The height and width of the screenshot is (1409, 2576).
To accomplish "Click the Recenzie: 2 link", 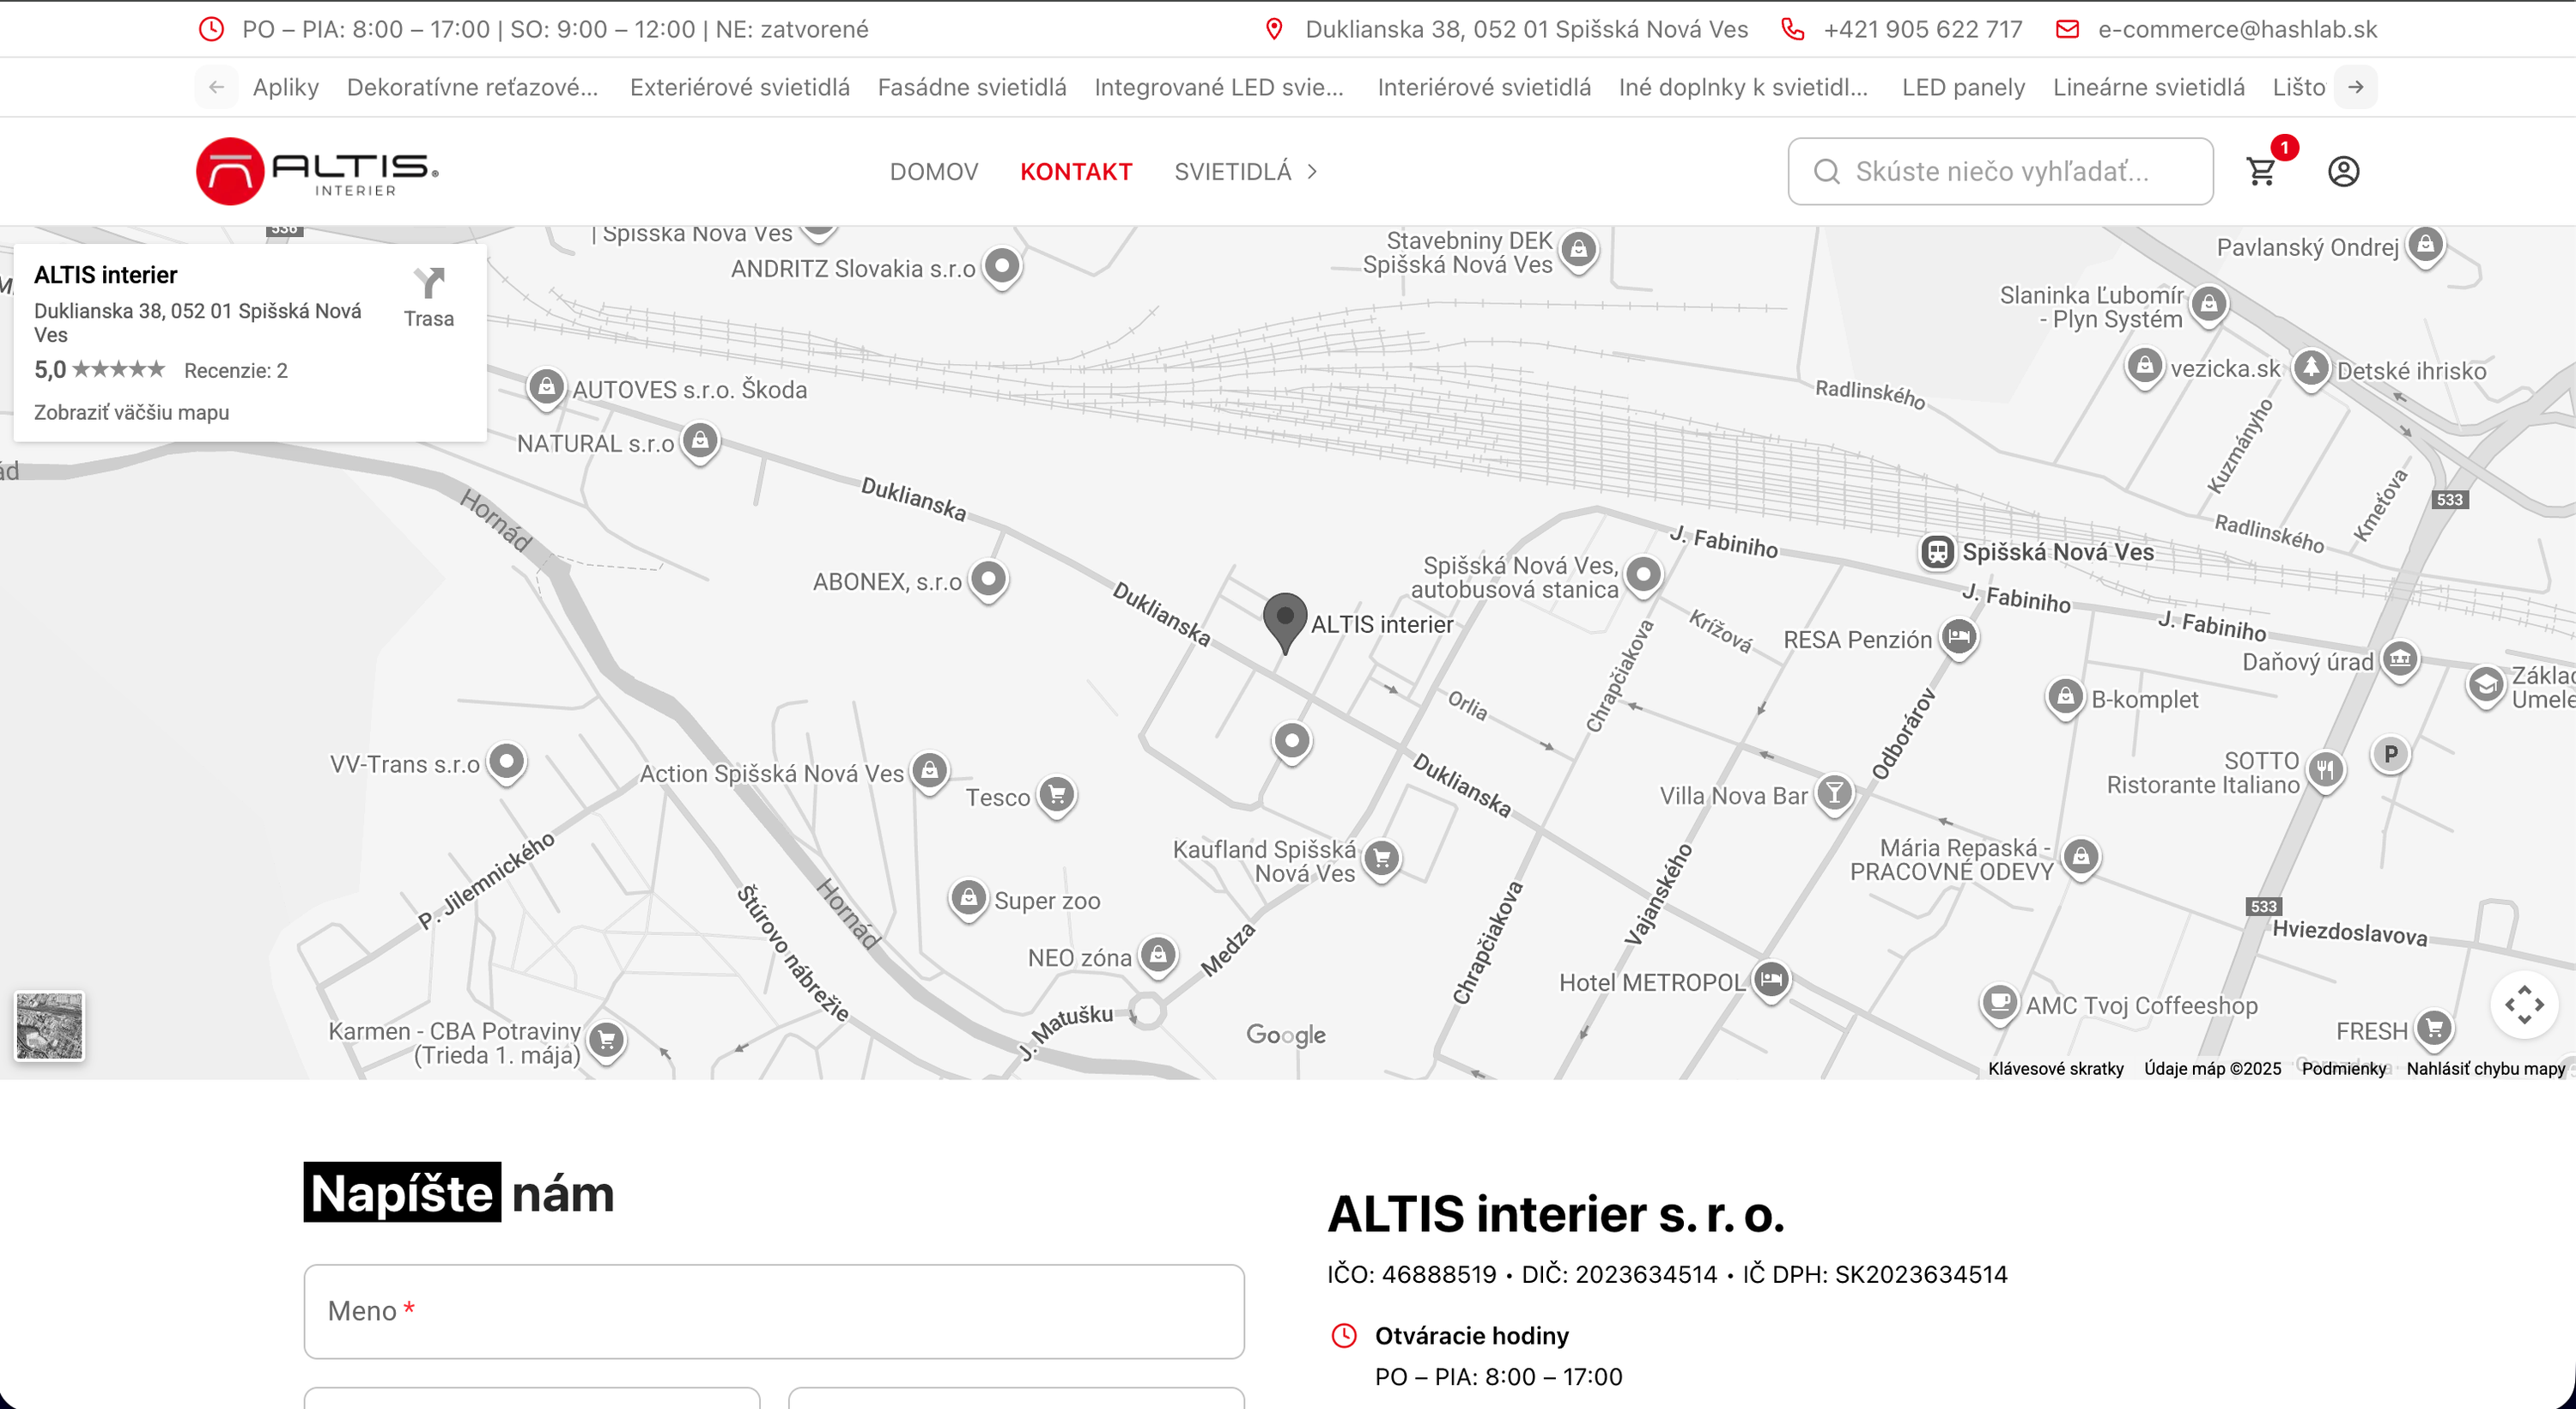I will (x=236, y=370).
